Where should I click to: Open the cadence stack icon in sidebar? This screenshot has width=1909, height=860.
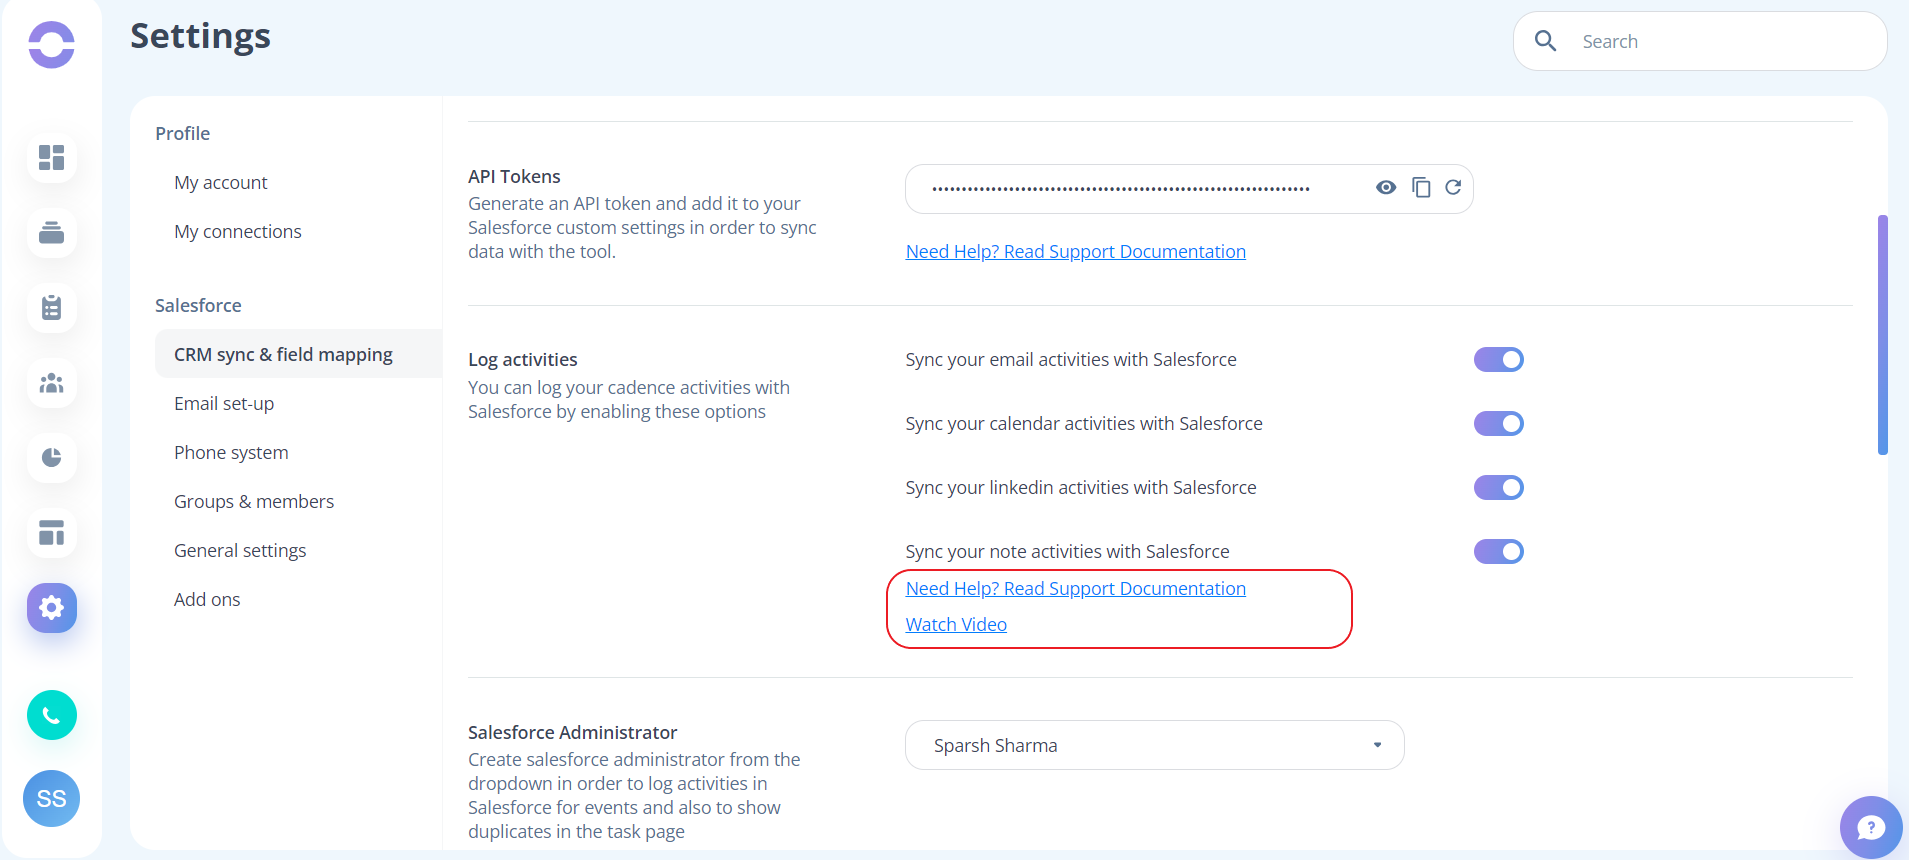51,233
